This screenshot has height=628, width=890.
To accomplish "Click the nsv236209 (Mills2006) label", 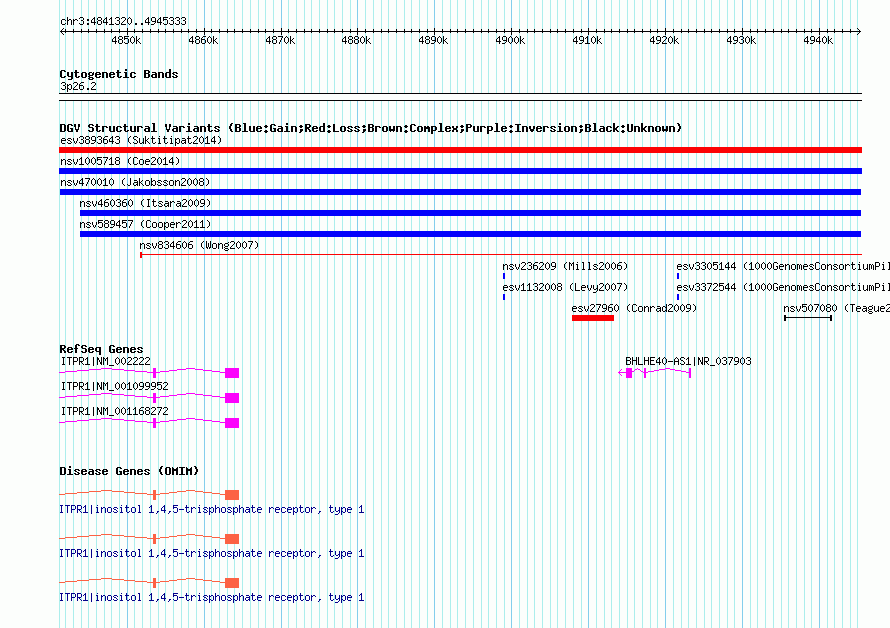I will click(565, 266).
